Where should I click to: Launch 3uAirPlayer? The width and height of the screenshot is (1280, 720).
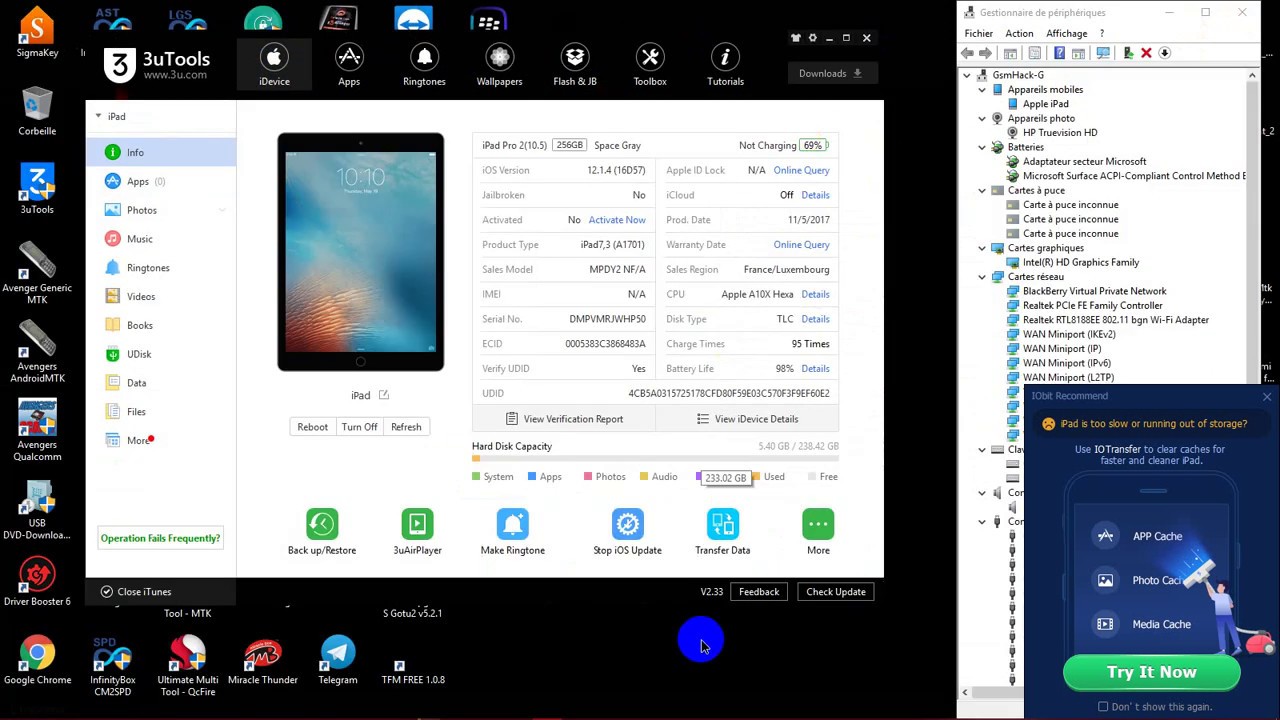[417, 524]
